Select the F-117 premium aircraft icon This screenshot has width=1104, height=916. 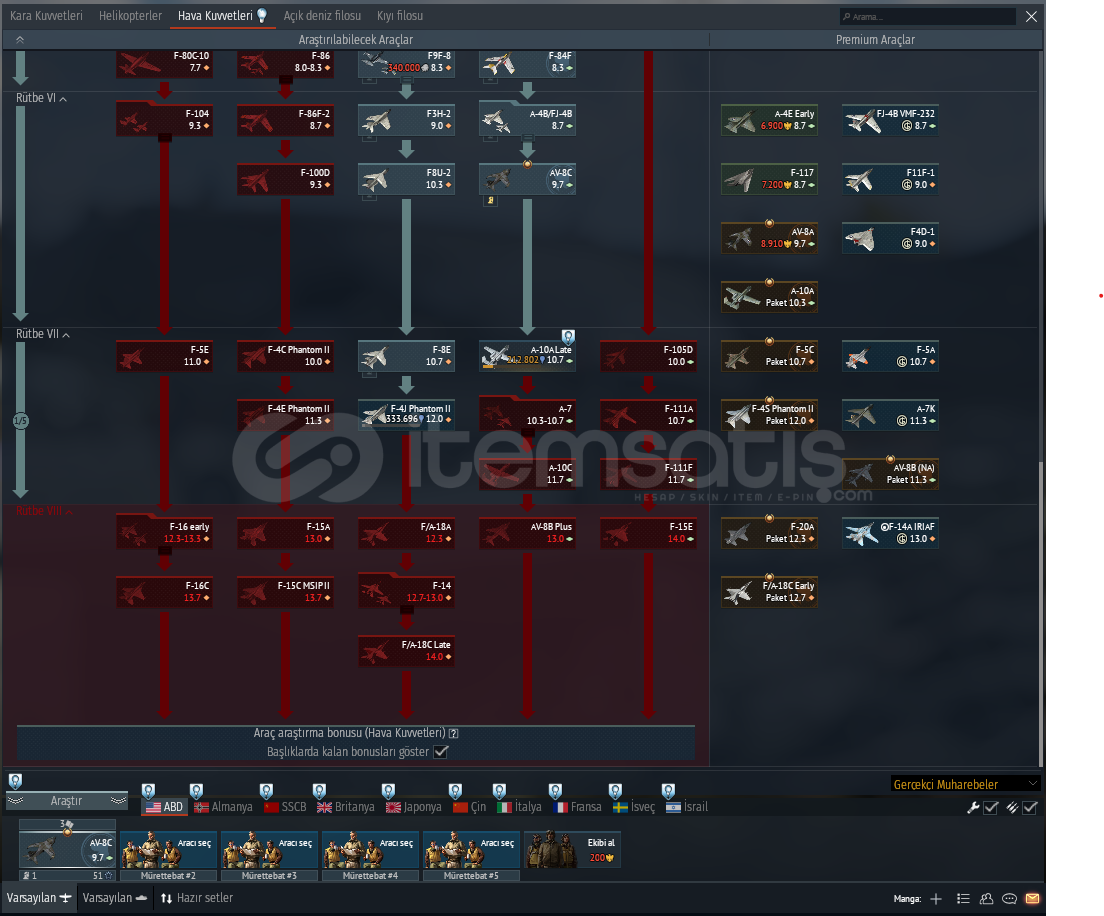pyautogui.click(x=769, y=179)
